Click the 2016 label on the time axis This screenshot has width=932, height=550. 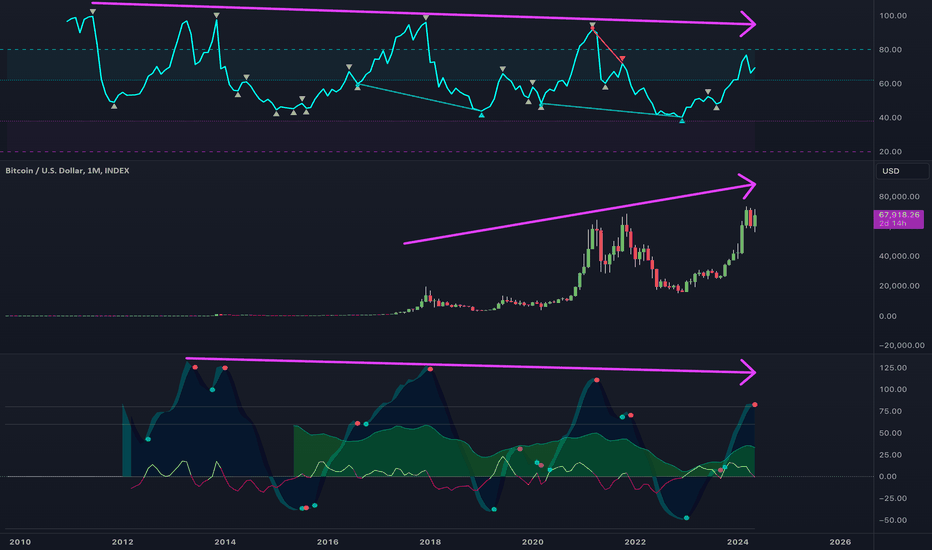click(328, 542)
